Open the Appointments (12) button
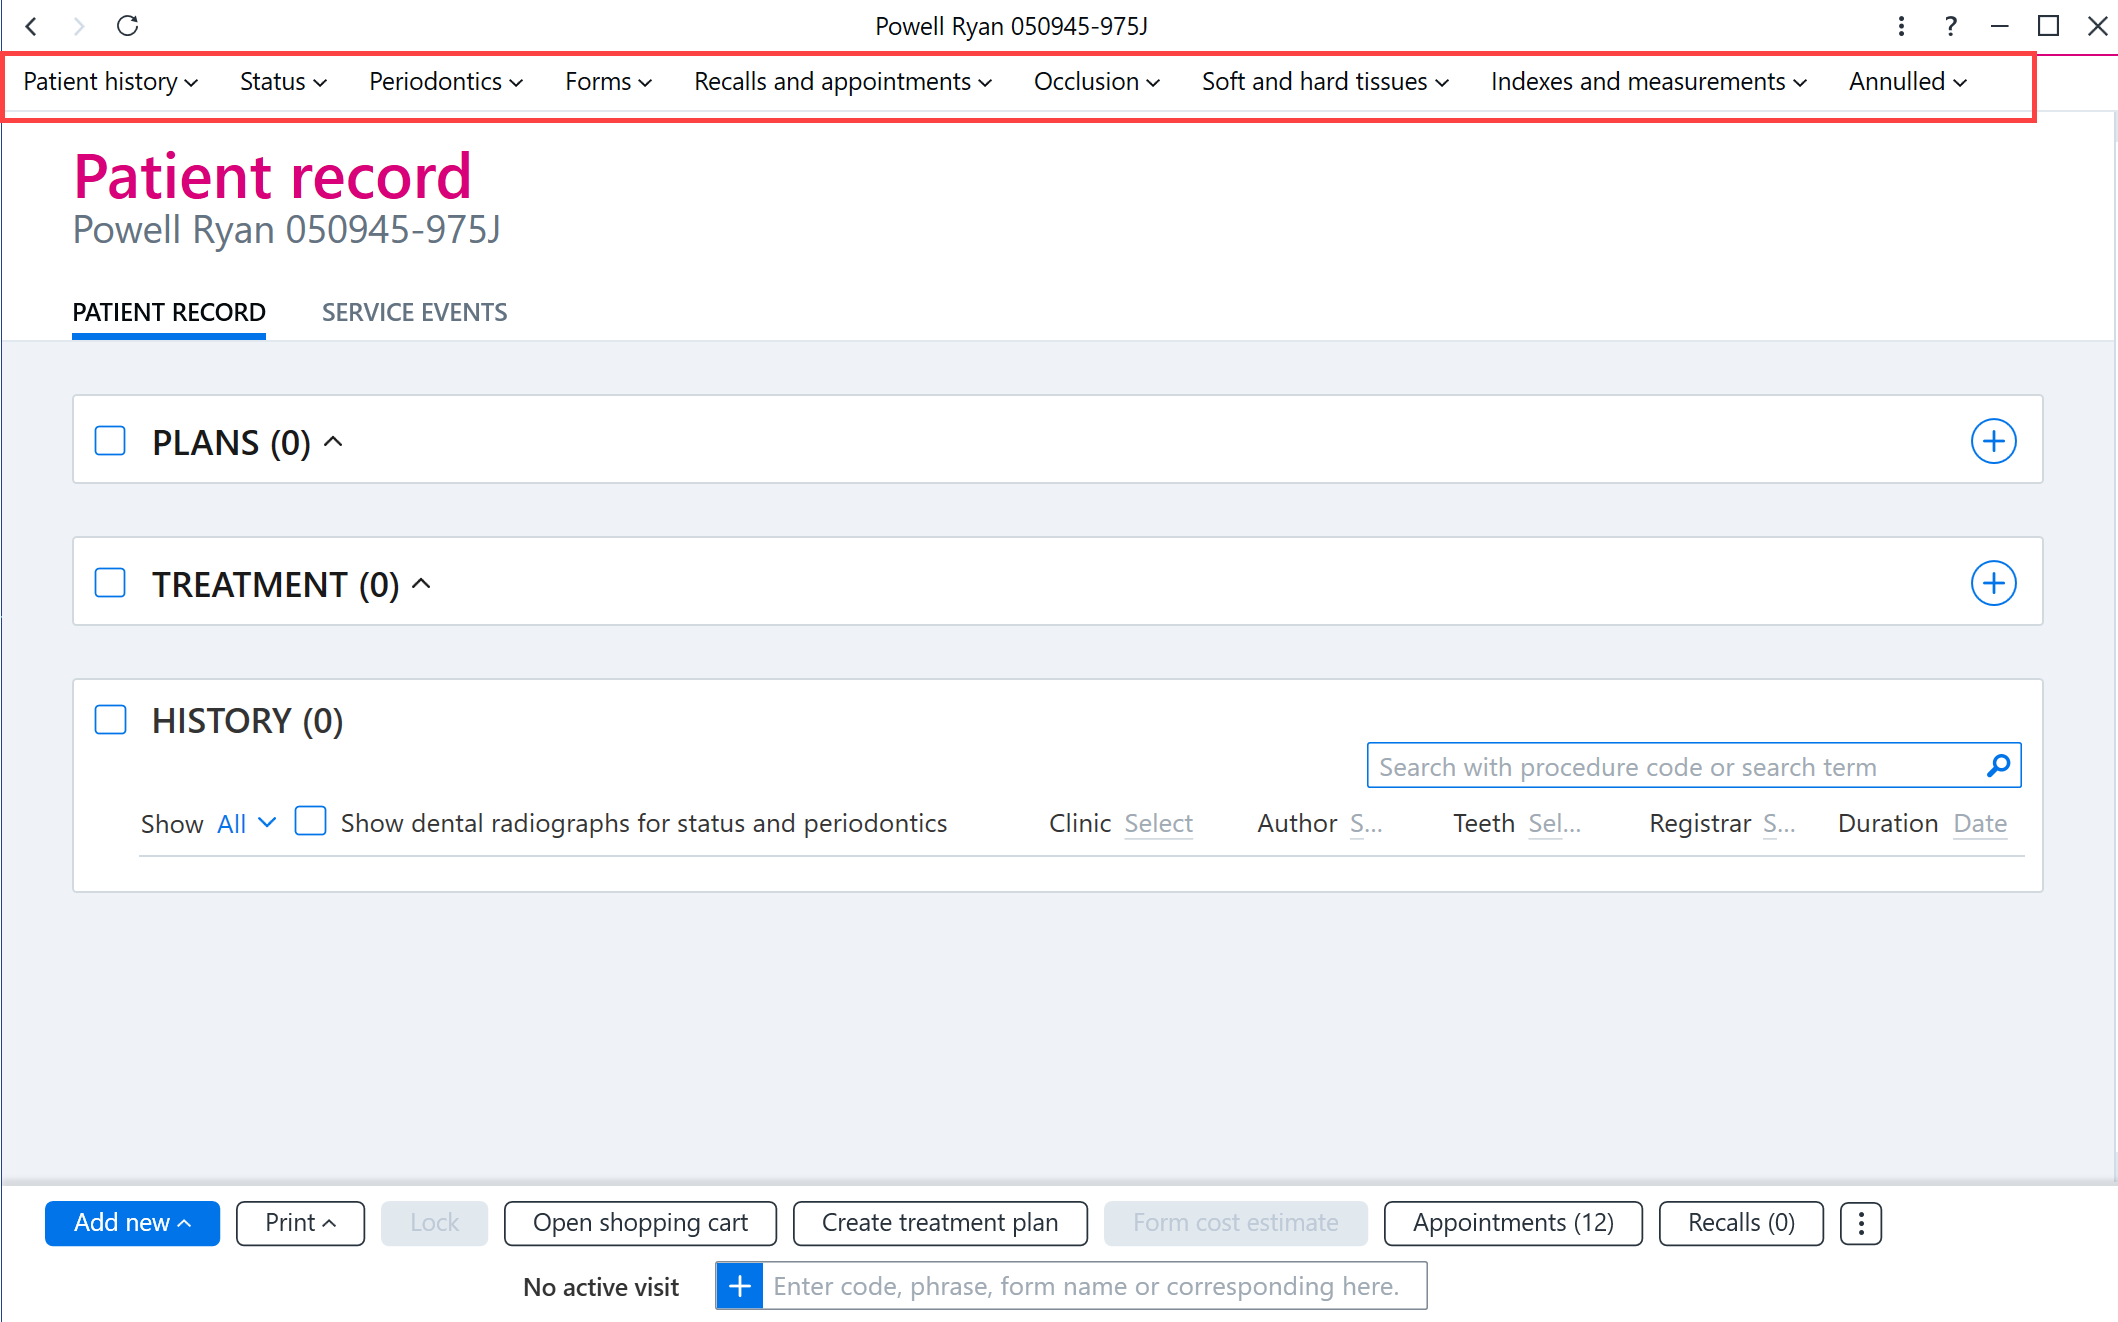 tap(1513, 1223)
